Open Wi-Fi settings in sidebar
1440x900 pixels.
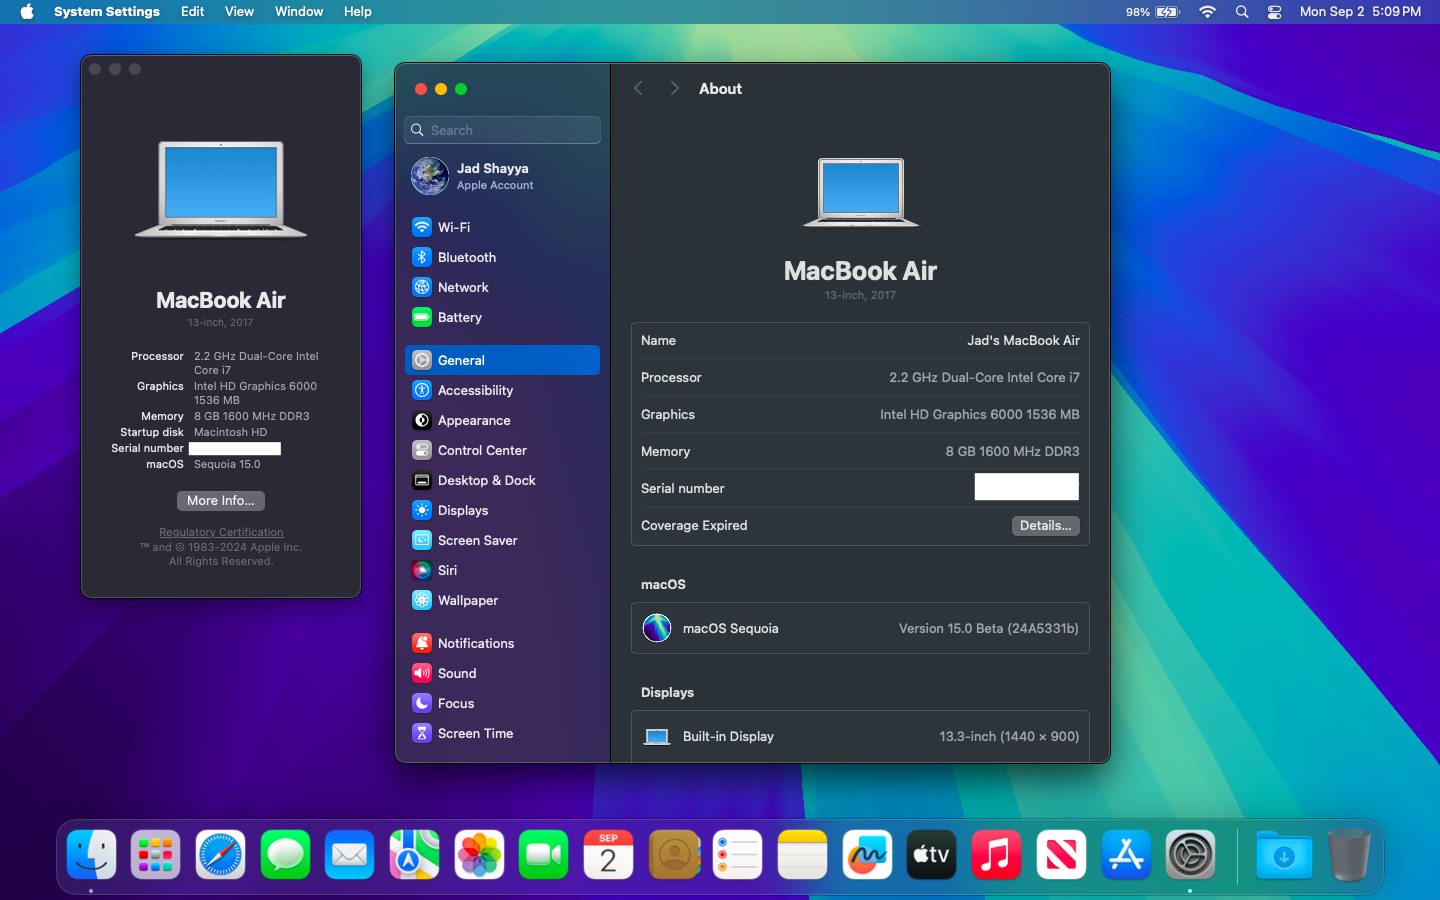[x=502, y=227]
